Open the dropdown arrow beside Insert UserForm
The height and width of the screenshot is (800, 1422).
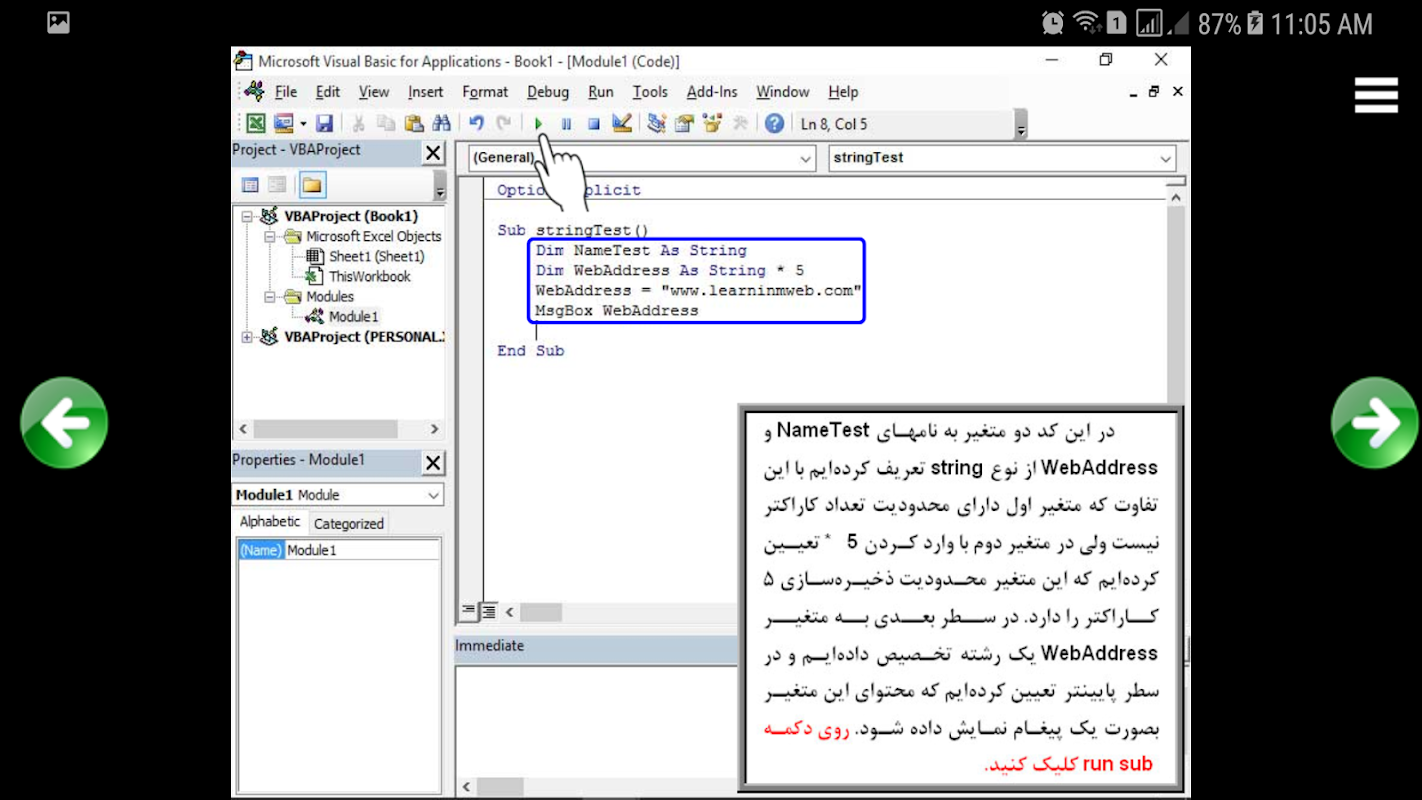303,124
